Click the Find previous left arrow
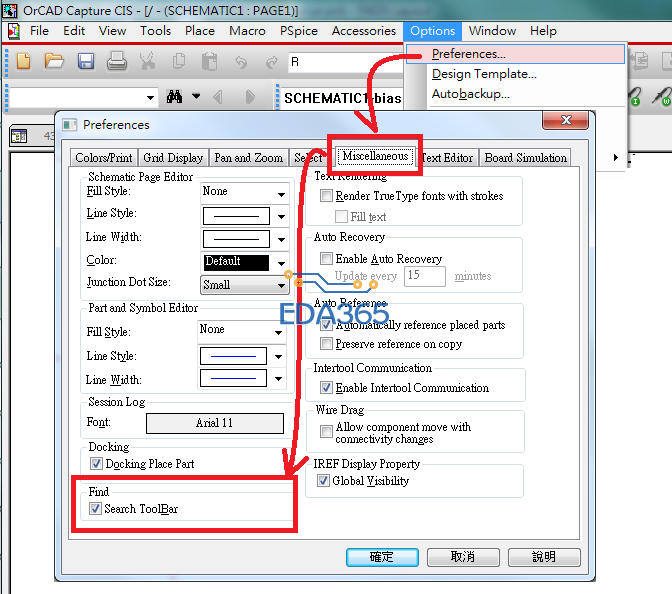Viewport: 672px width, 594px height. click(x=218, y=97)
